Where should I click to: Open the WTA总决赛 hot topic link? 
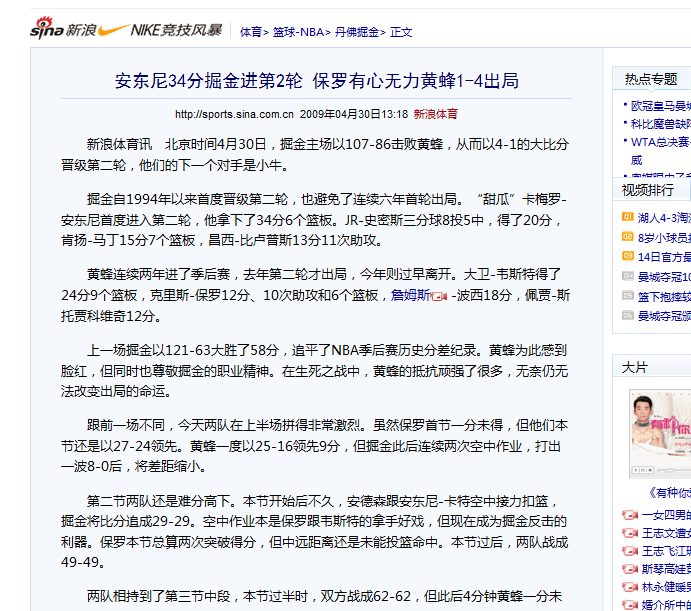coord(661,142)
